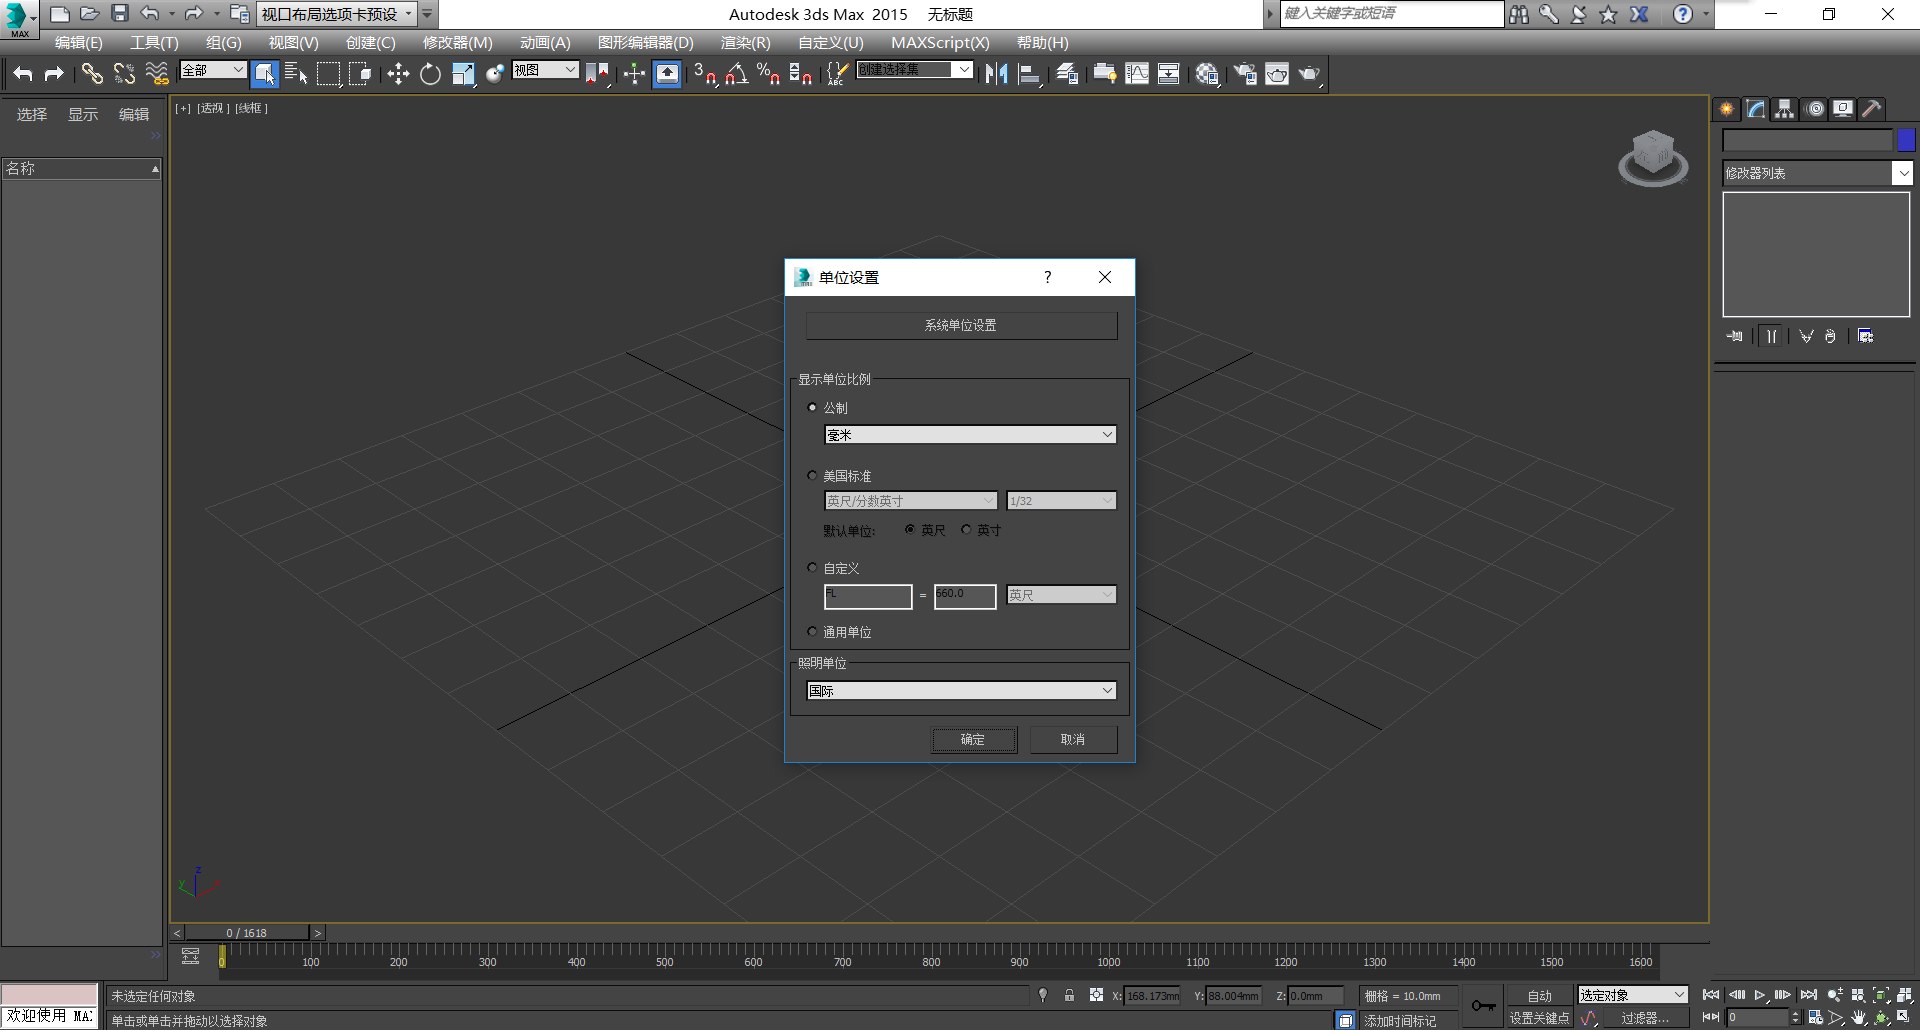Image resolution: width=1920 pixels, height=1030 pixels.
Task: Expand the 国际 lighting units dropdown
Action: 960,691
